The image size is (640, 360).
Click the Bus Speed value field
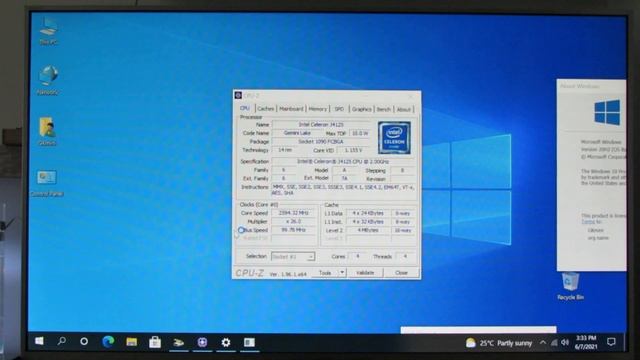(293, 230)
